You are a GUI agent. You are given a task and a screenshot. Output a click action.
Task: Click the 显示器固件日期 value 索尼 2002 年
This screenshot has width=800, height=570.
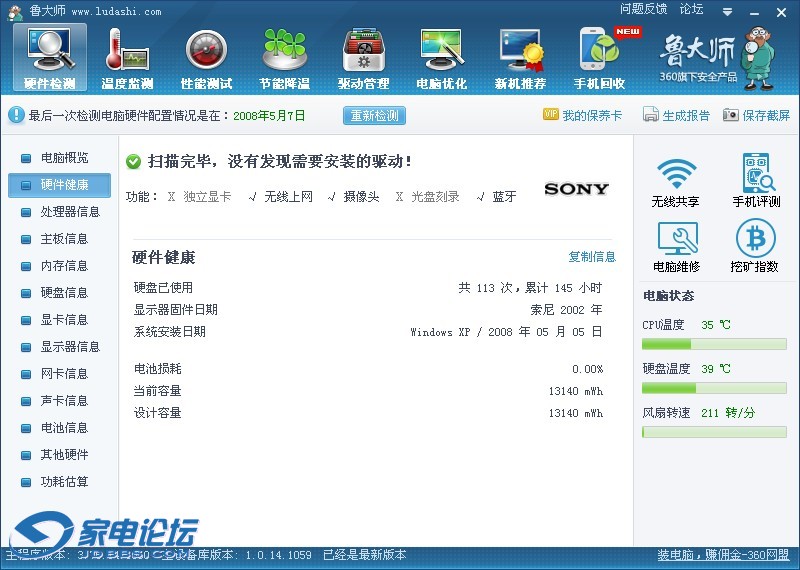pyautogui.click(x=566, y=310)
